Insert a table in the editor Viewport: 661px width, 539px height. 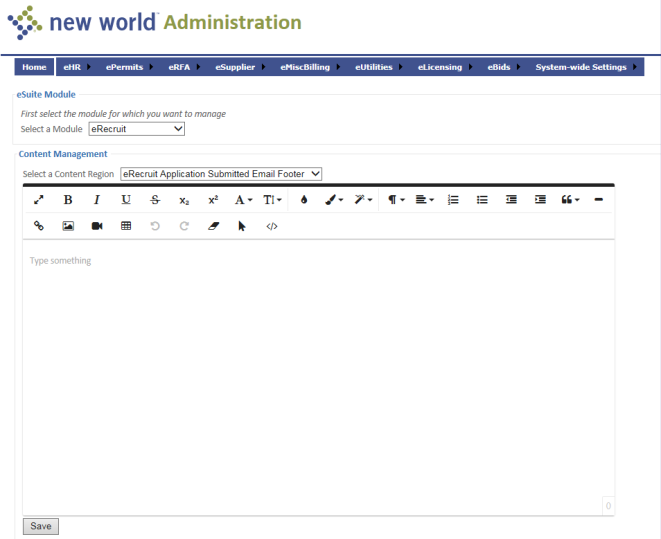(126, 227)
